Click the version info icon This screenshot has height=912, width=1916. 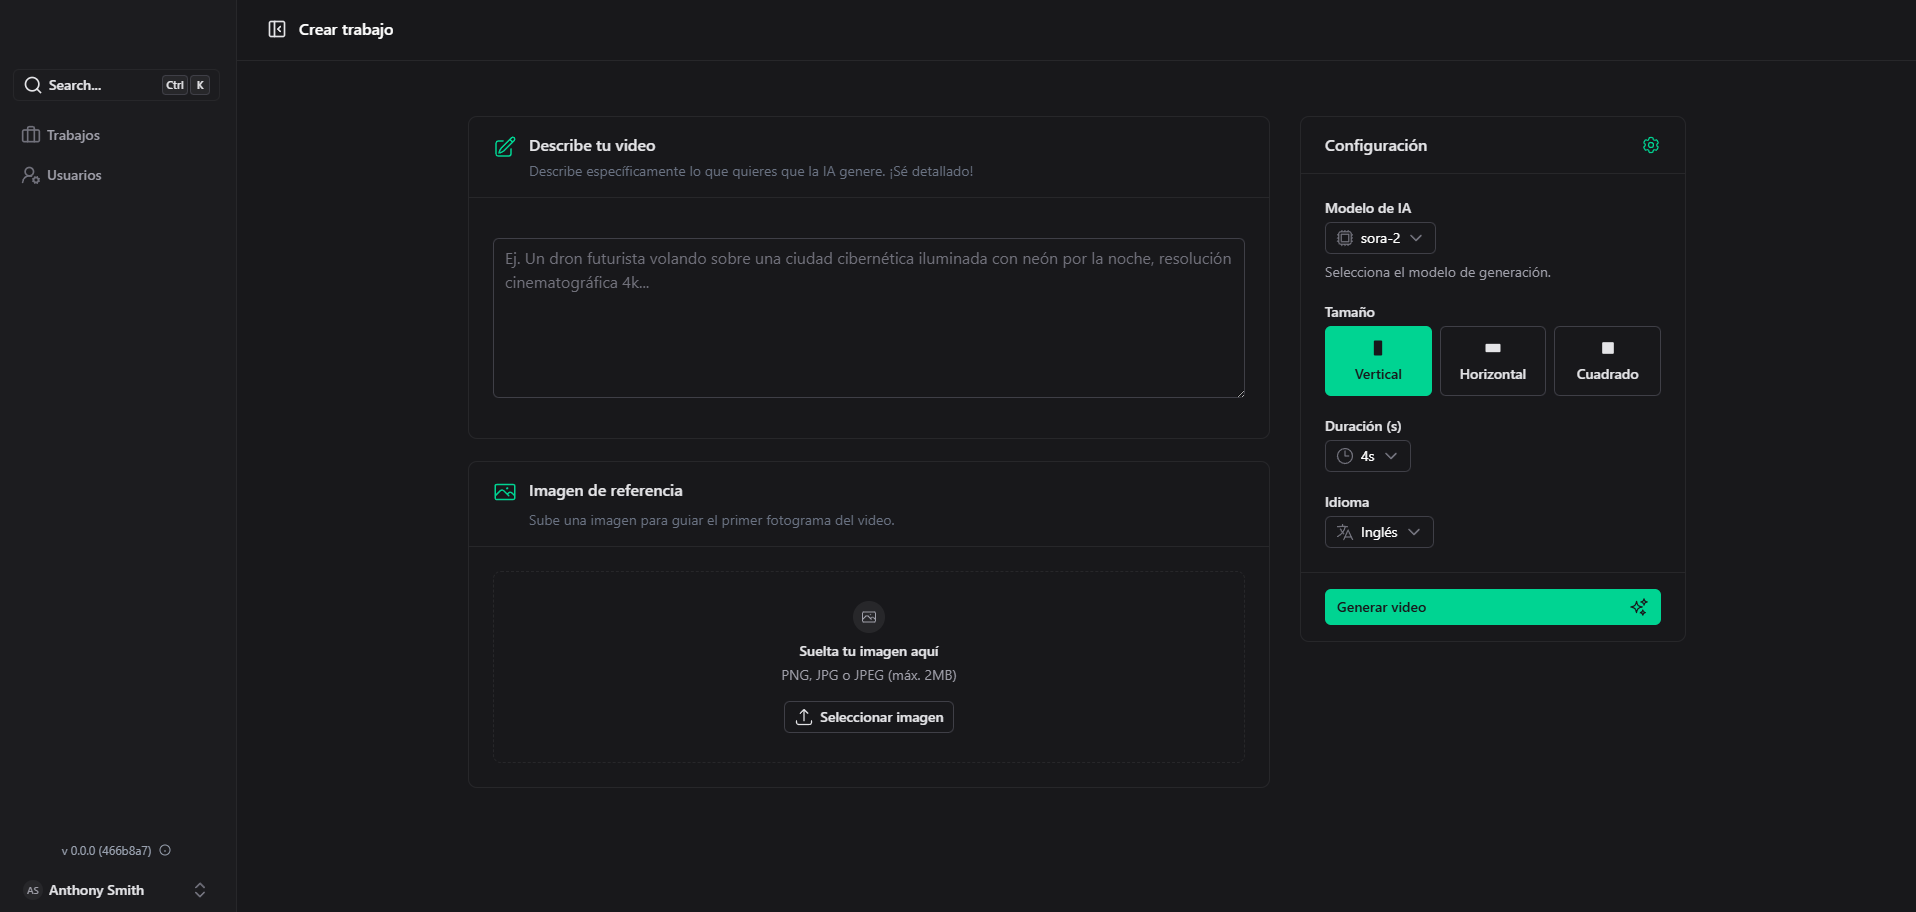pyautogui.click(x=165, y=850)
